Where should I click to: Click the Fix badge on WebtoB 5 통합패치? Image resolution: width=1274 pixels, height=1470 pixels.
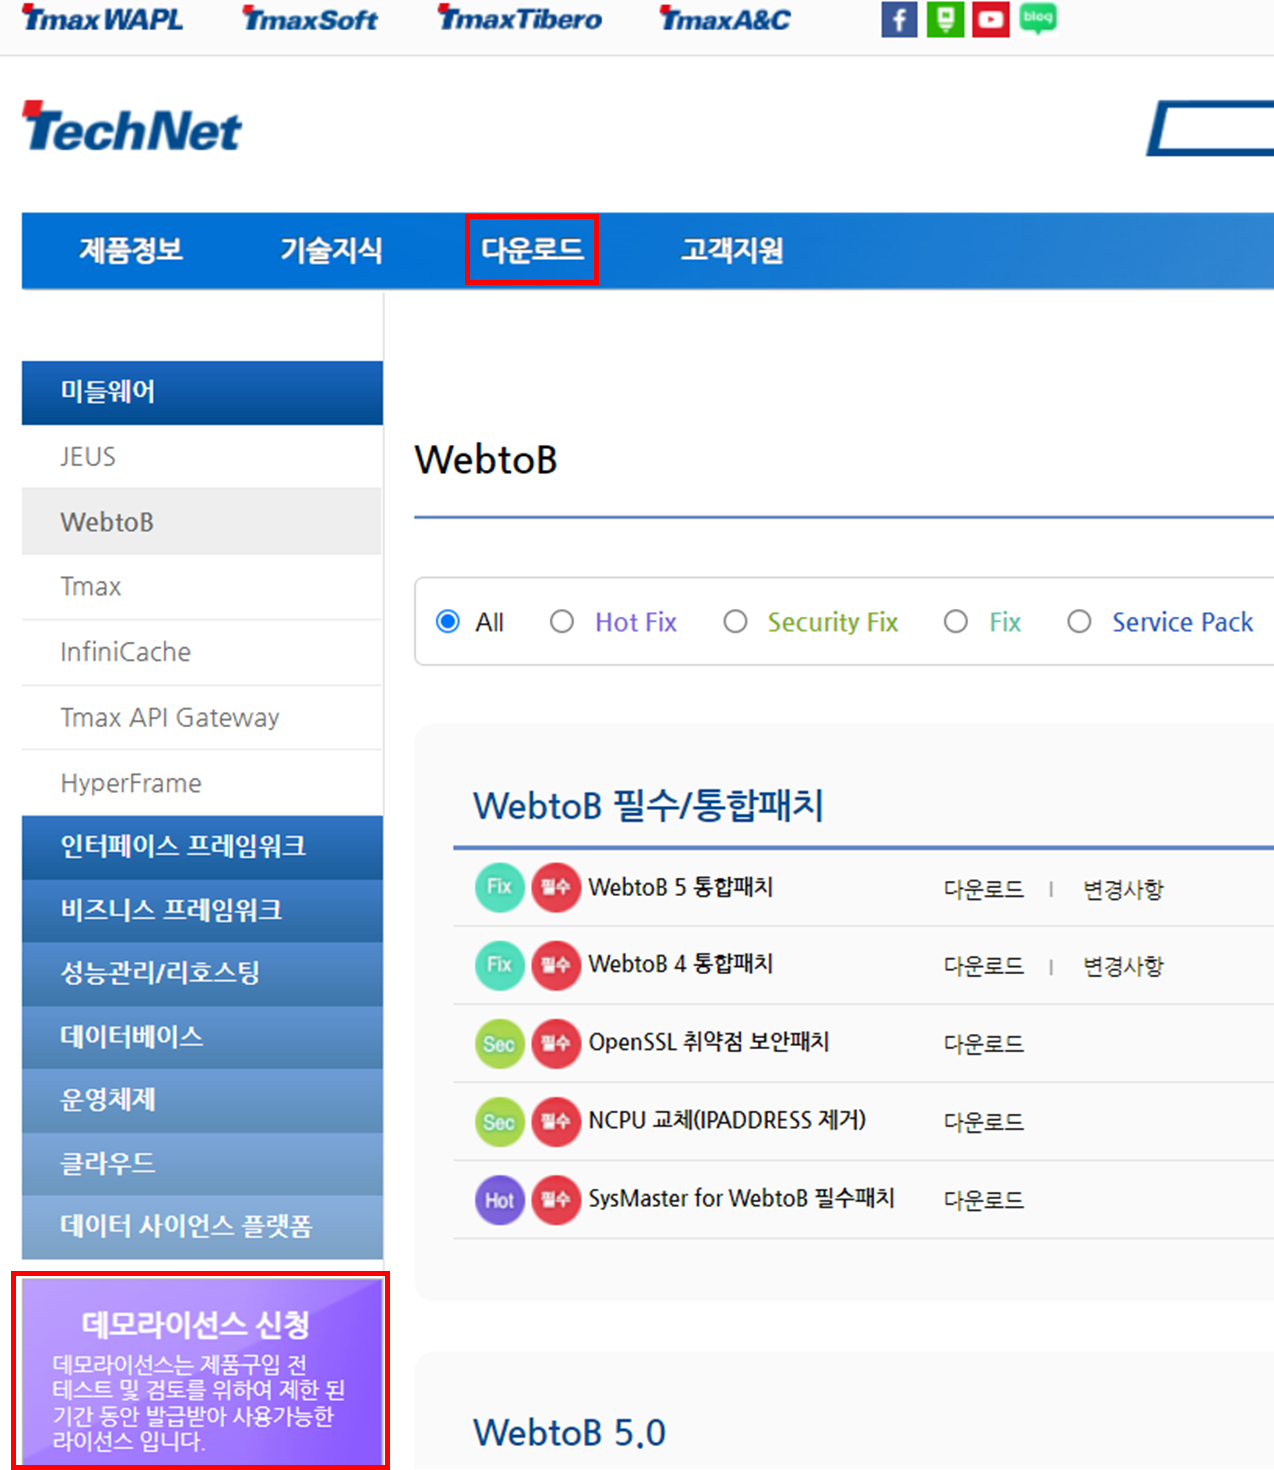coord(498,887)
